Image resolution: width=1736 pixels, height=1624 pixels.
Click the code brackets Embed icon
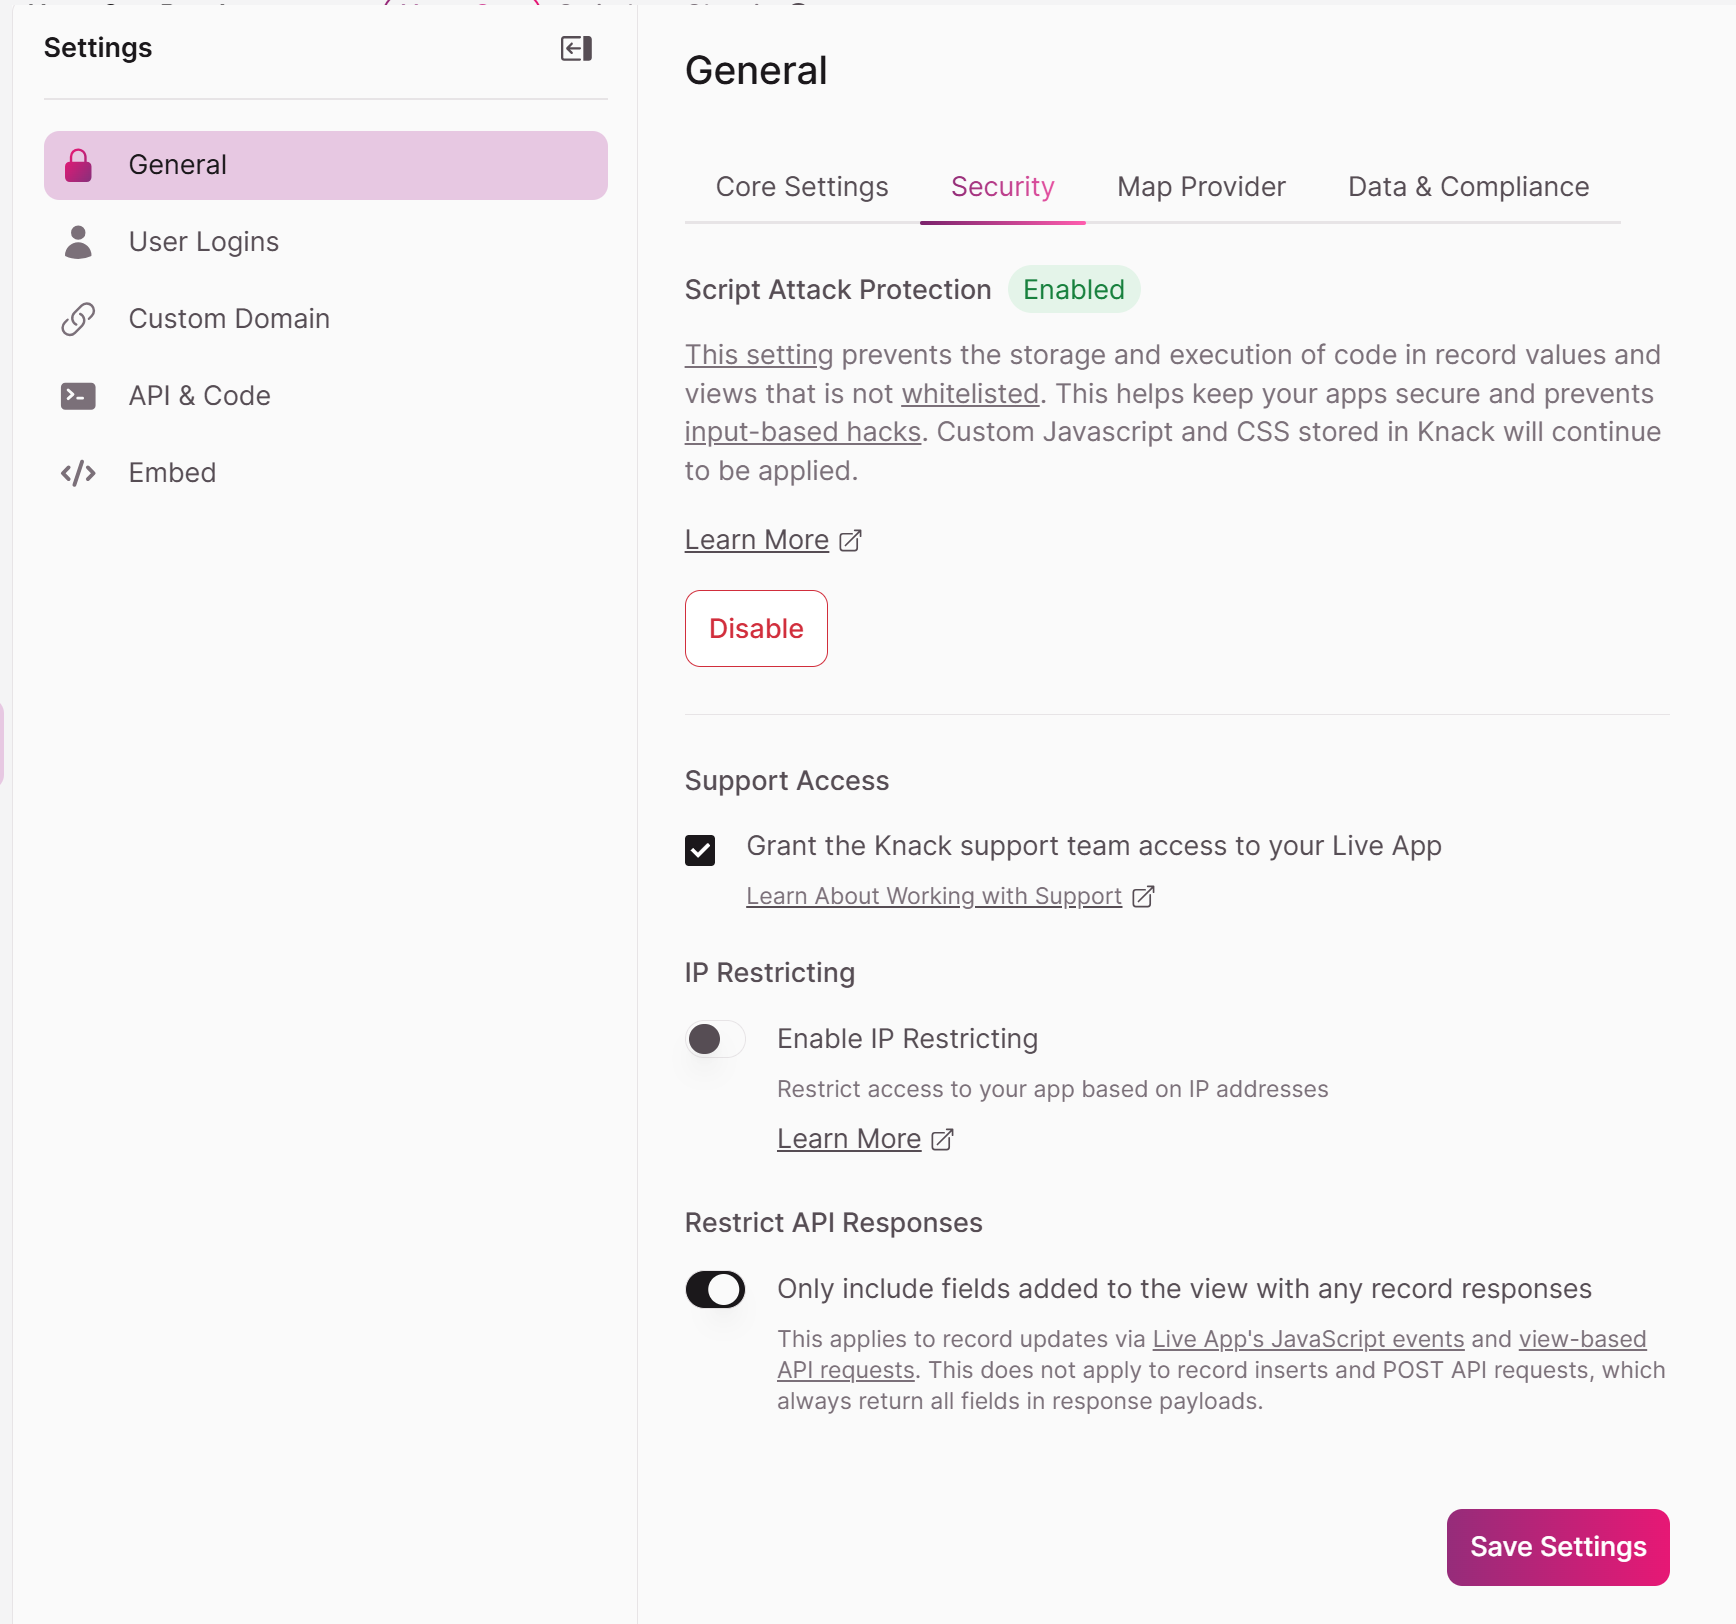(x=78, y=473)
